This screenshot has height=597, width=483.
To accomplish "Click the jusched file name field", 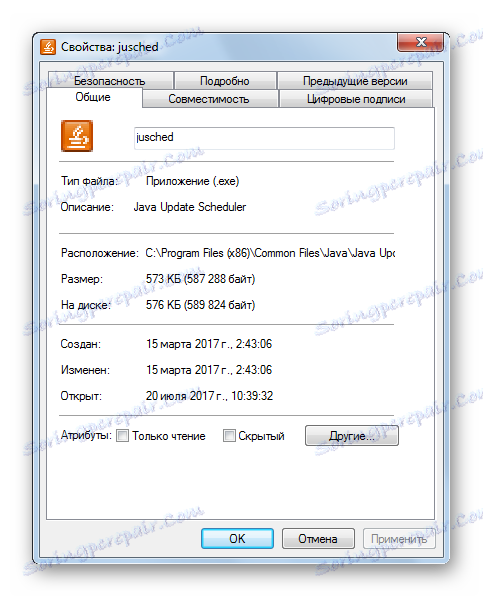I will coord(264,138).
